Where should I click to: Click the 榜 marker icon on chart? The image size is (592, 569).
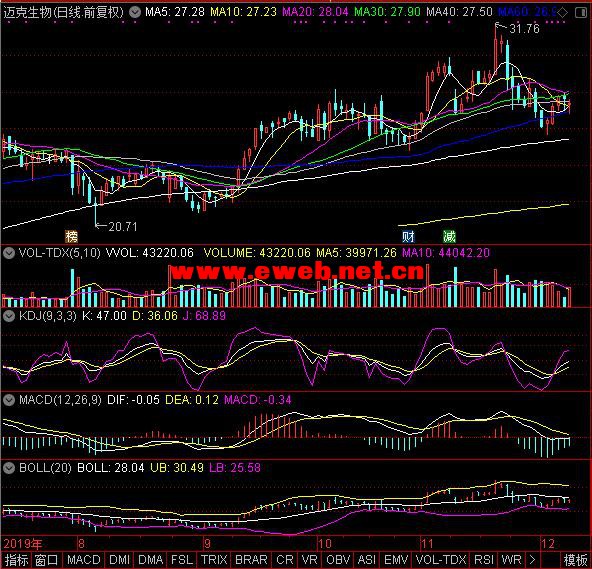click(x=71, y=236)
